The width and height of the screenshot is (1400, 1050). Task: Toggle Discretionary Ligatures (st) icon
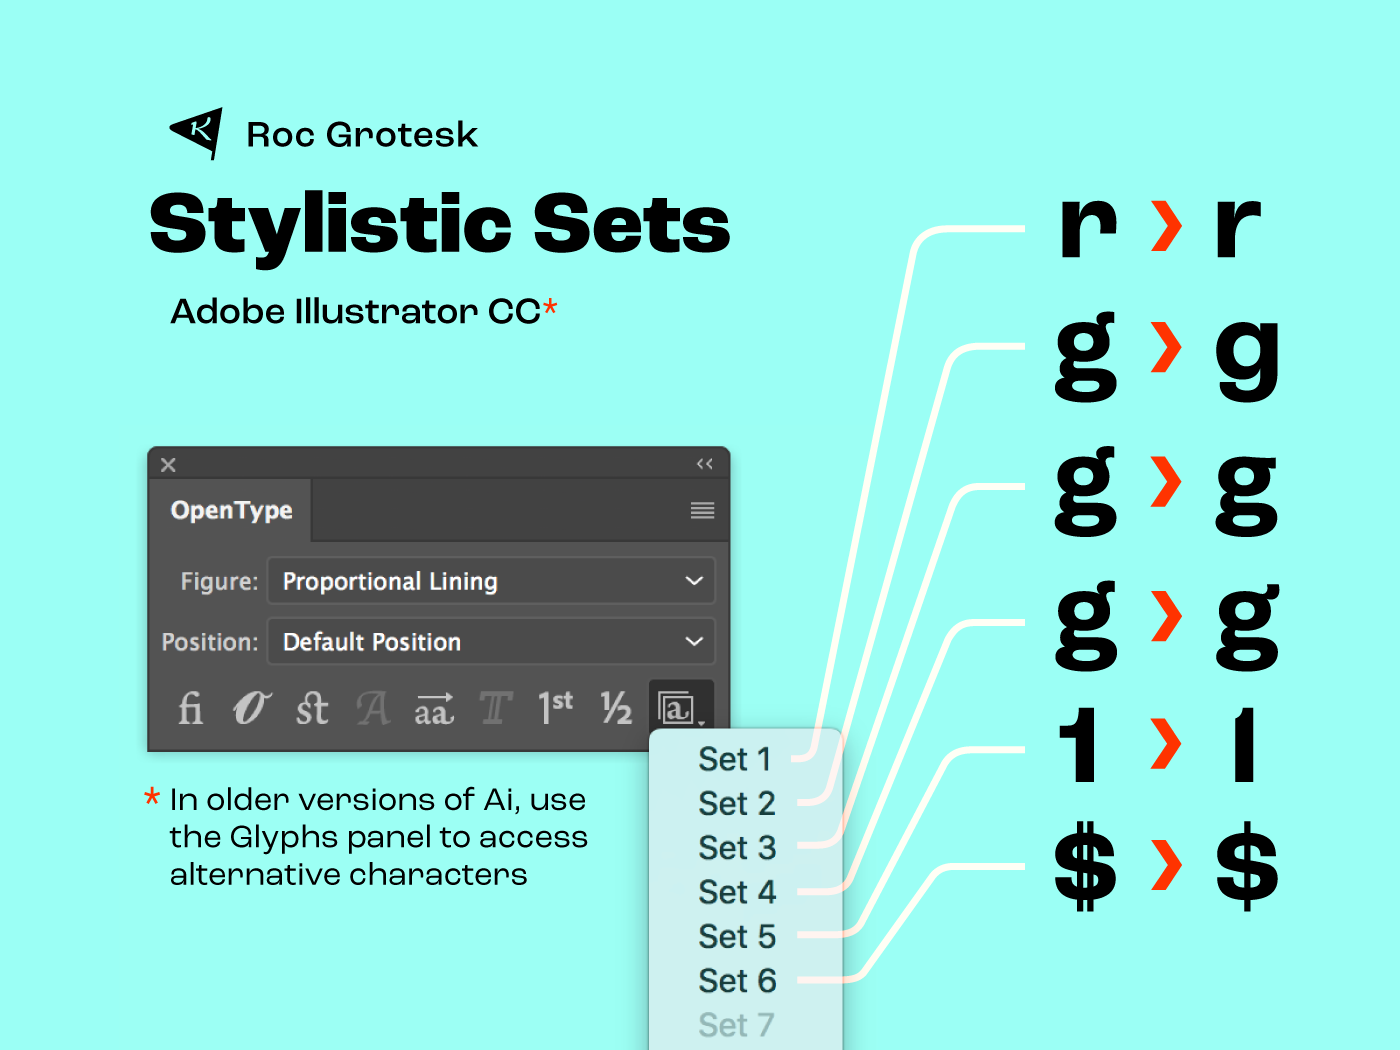coord(312,708)
